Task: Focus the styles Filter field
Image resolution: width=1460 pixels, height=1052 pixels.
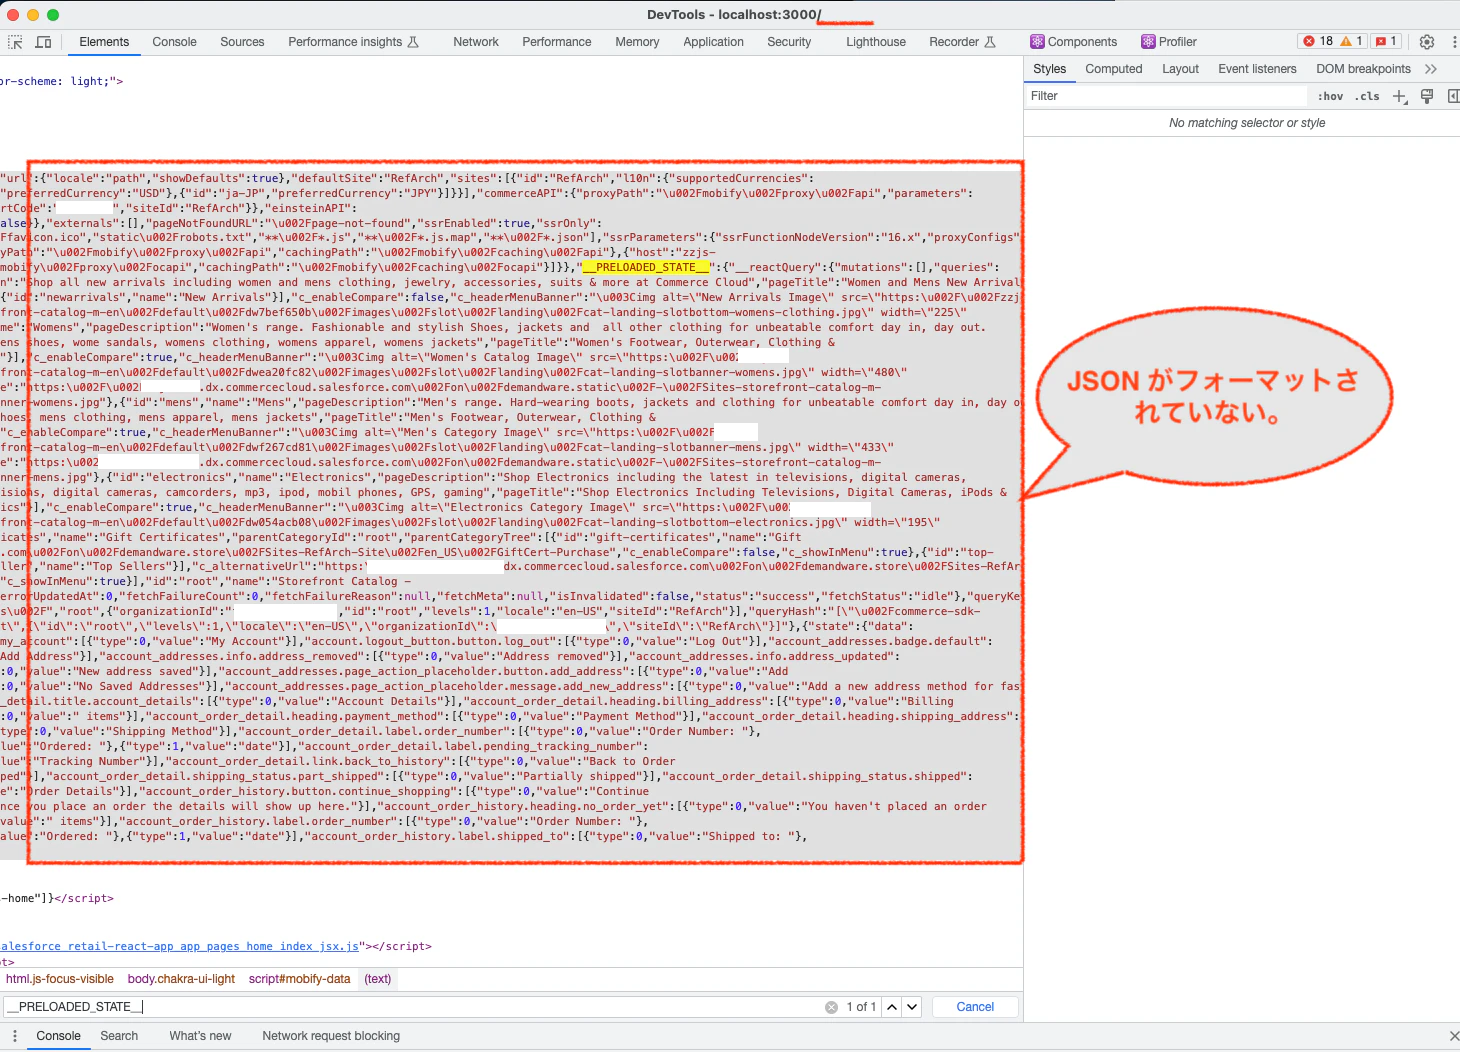Action: (x=1167, y=96)
